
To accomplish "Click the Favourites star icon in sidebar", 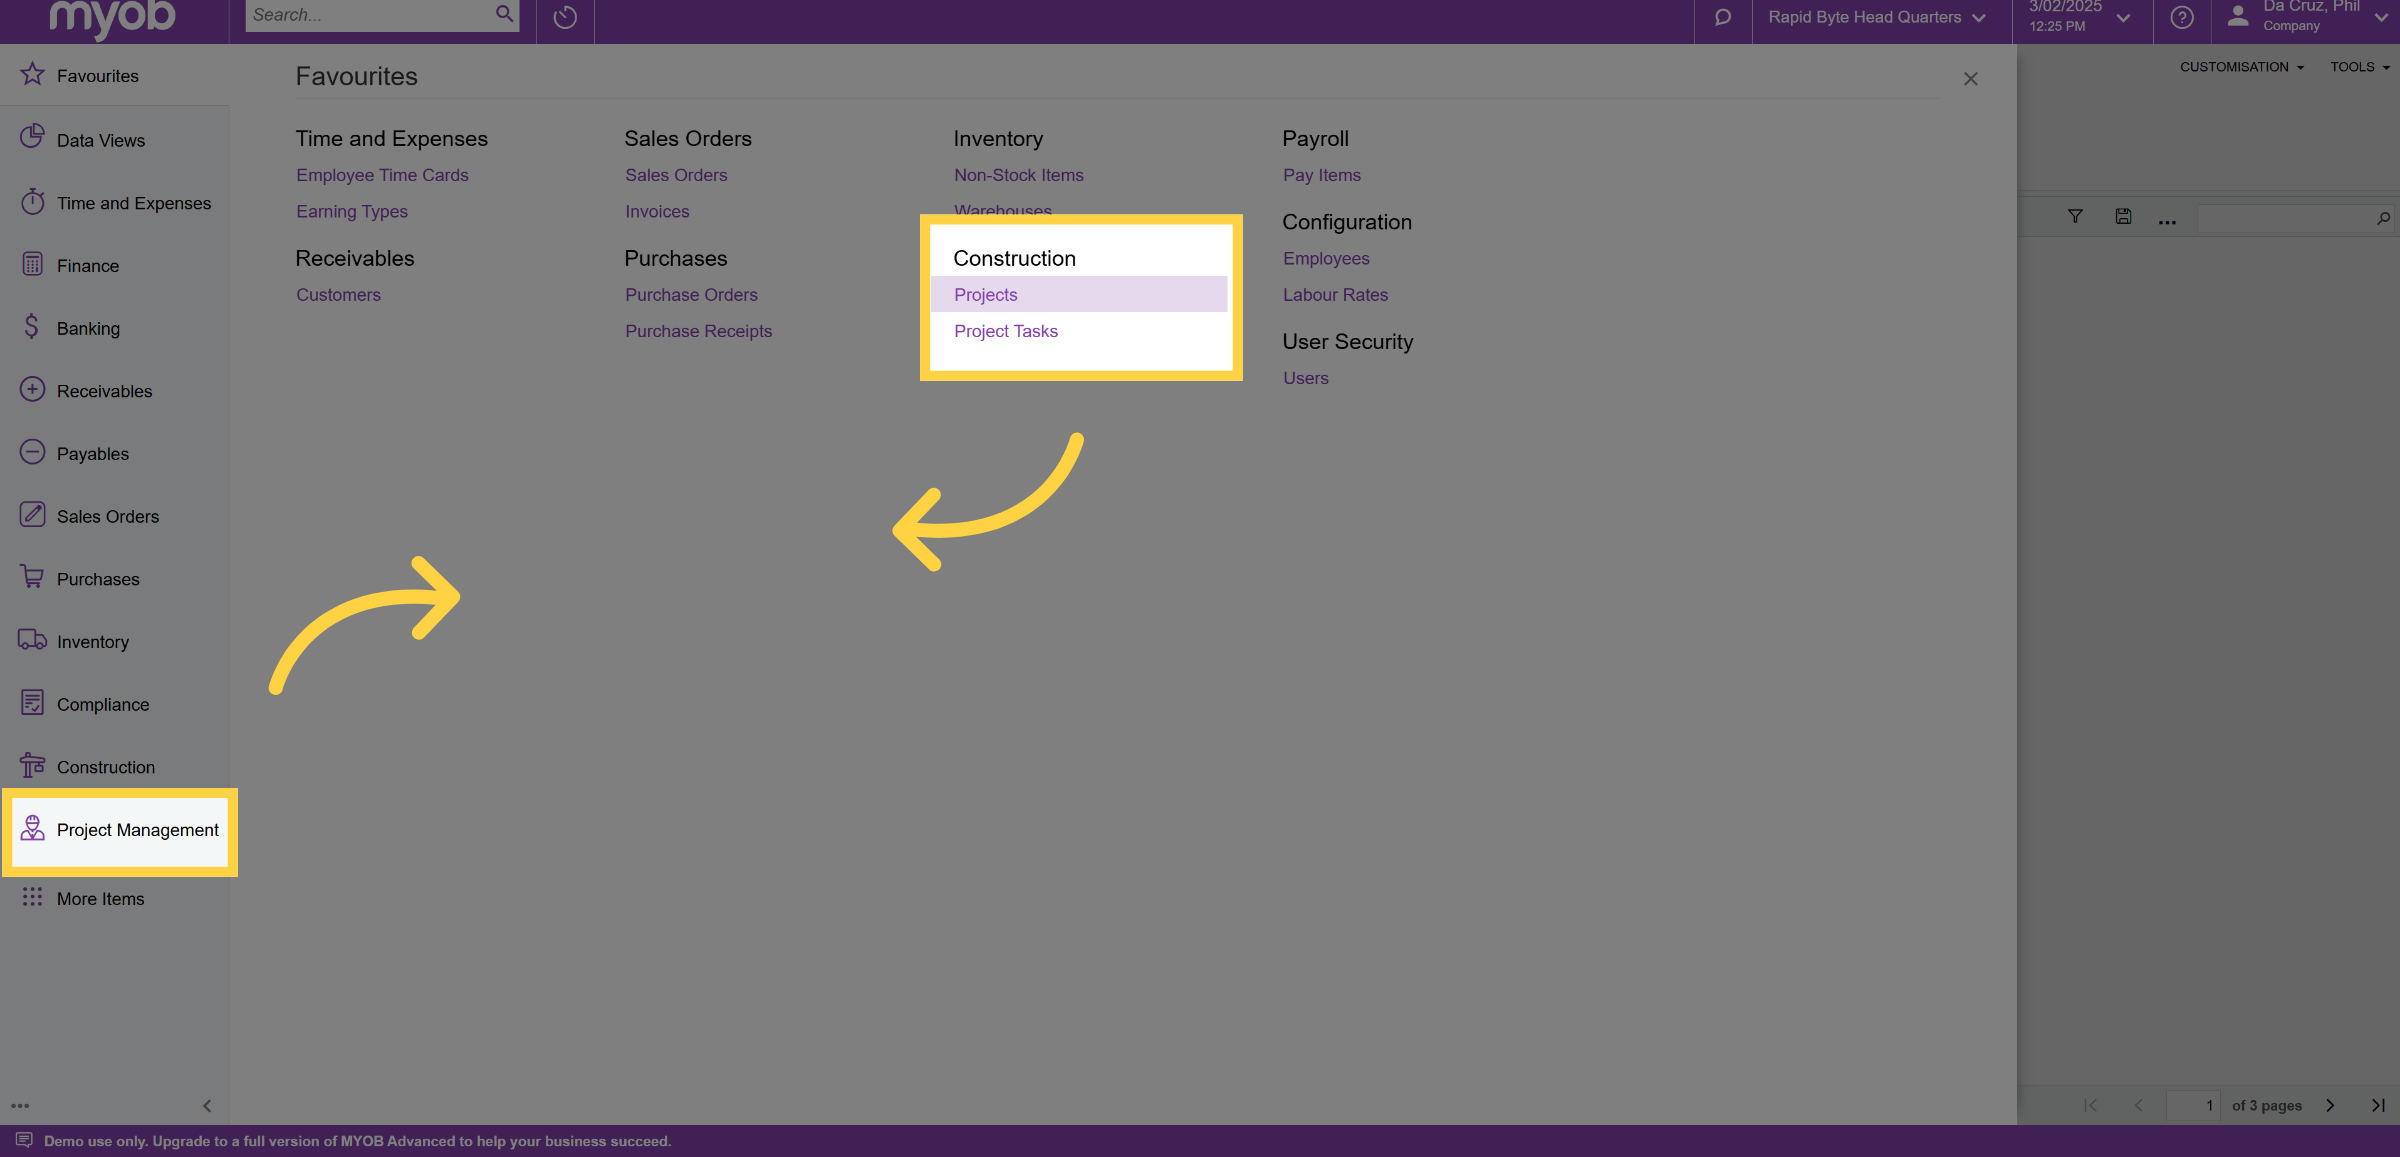I will pyautogui.click(x=32, y=74).
